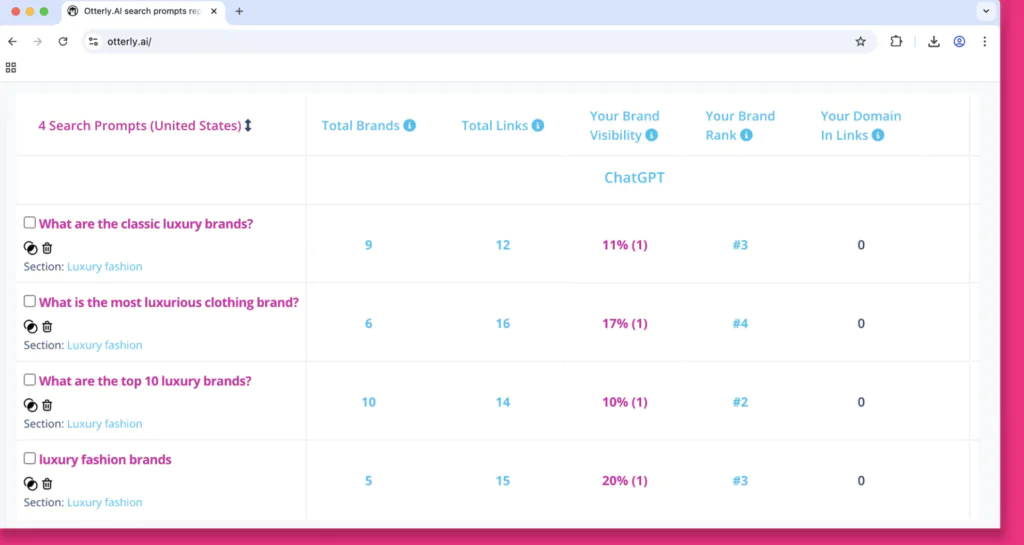This screenshot has height=545, width=1024.
Task: Click total links value 12
Action: [x=502, y=245]
